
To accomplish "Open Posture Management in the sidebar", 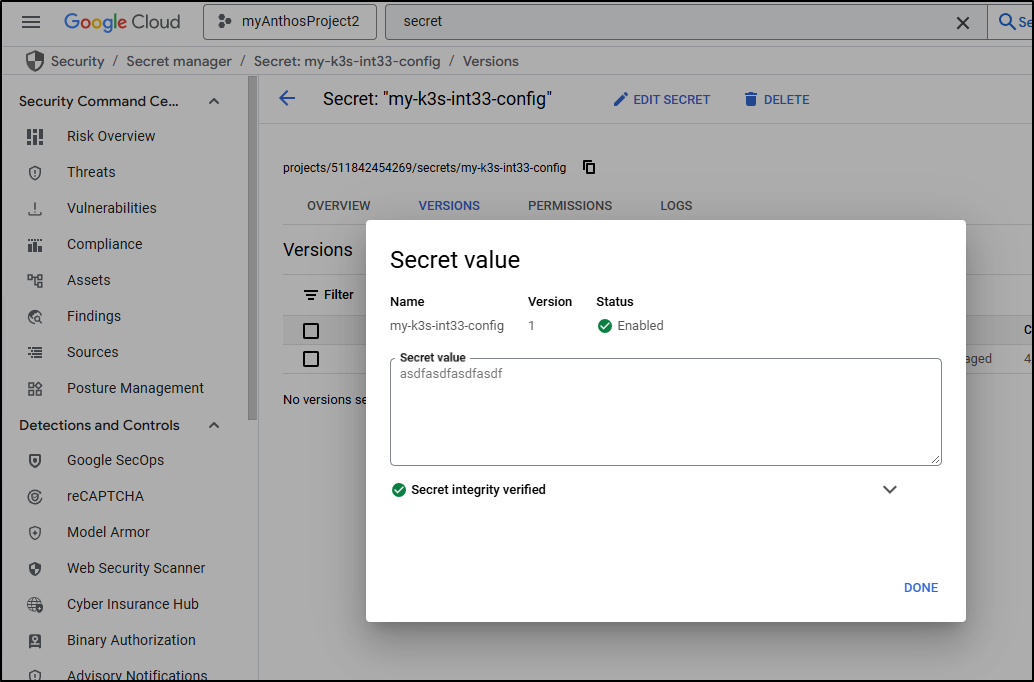I will coord(135,388).
